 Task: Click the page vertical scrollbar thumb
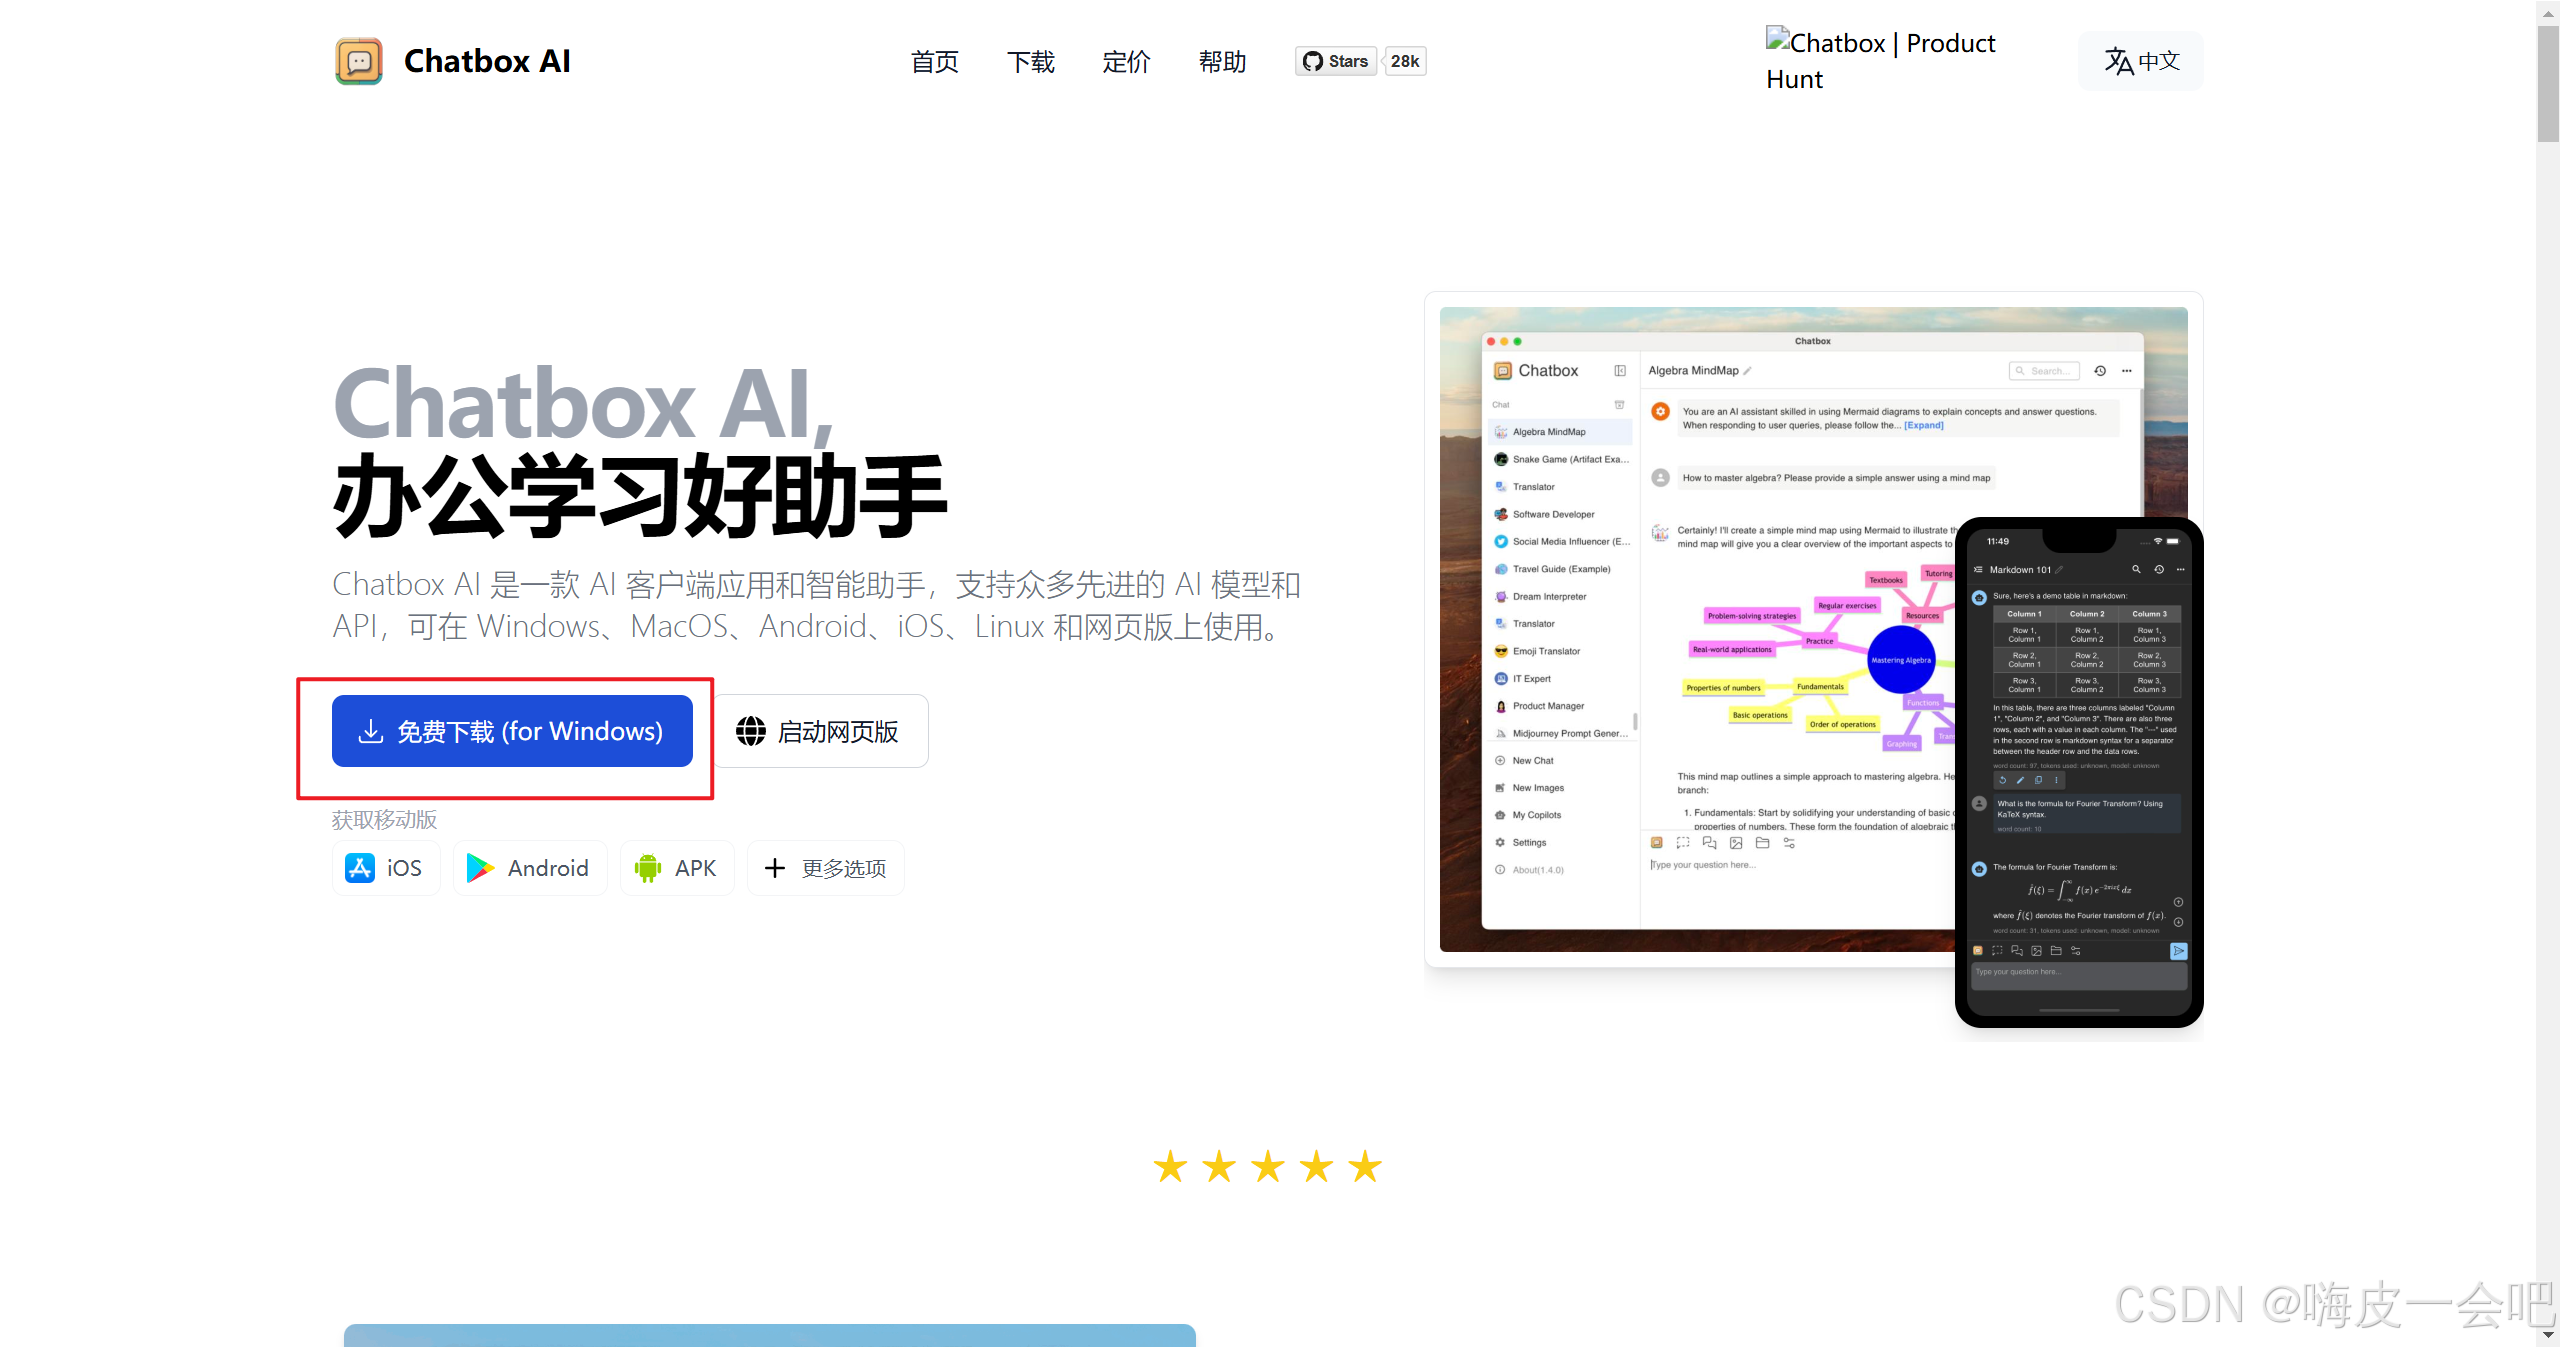[2547, 85]
